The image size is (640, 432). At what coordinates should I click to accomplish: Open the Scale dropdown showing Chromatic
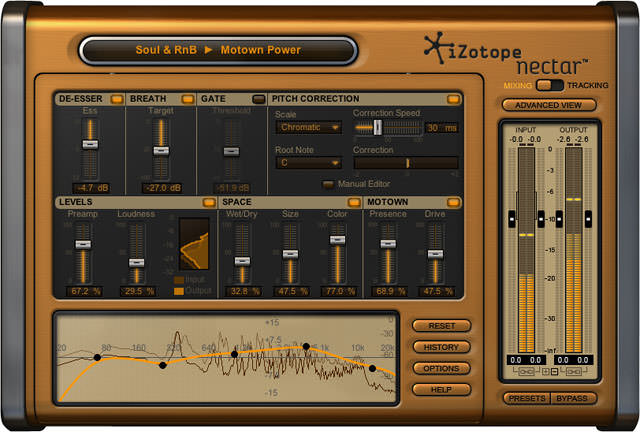tap(309, 127)
